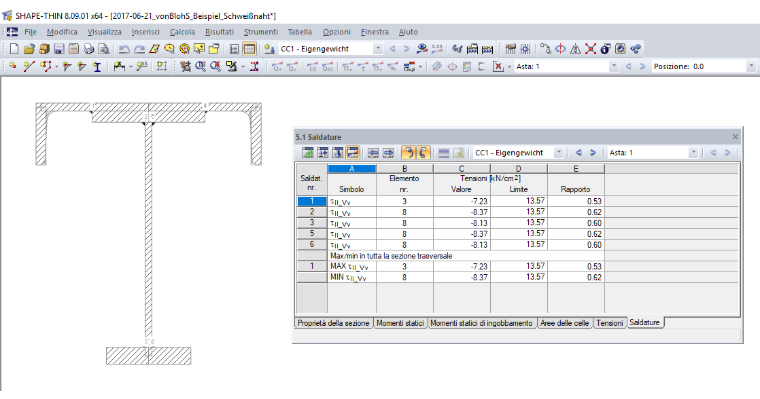Open the info icon with black circle

(x=605, y=48)
